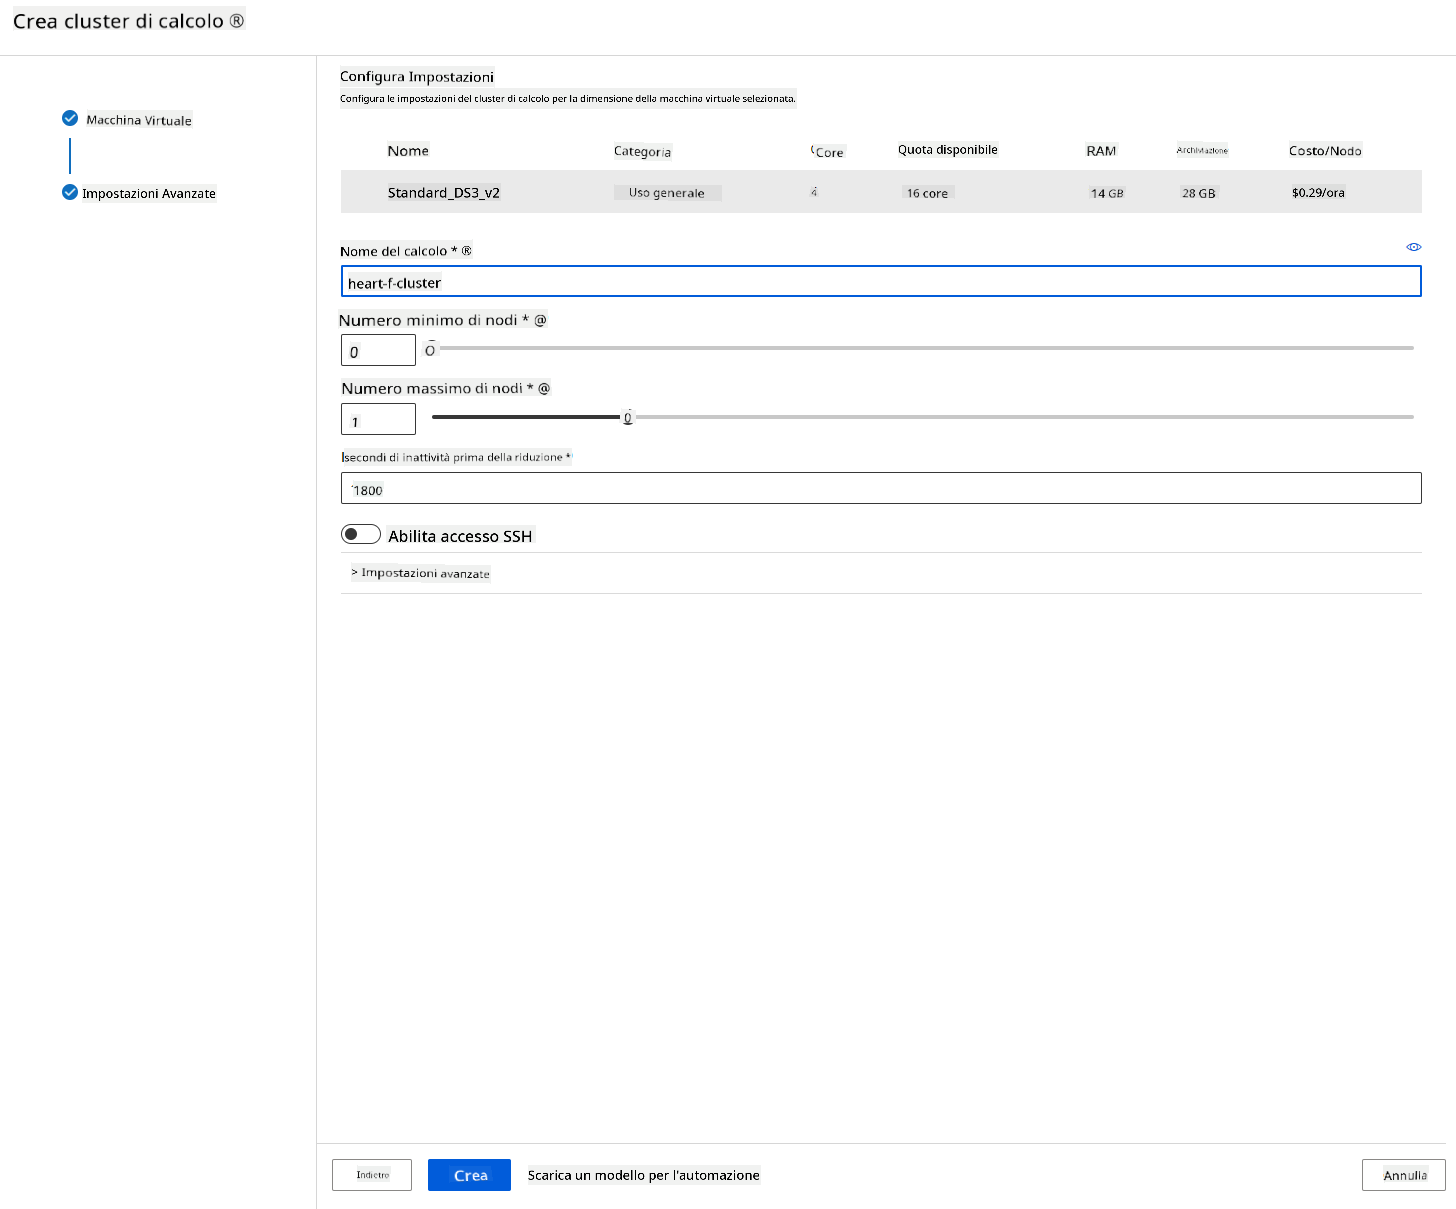The height and width of the screenshot is (1209, 1456).
Task: Click the Nome column header
Action: (408, 151)
